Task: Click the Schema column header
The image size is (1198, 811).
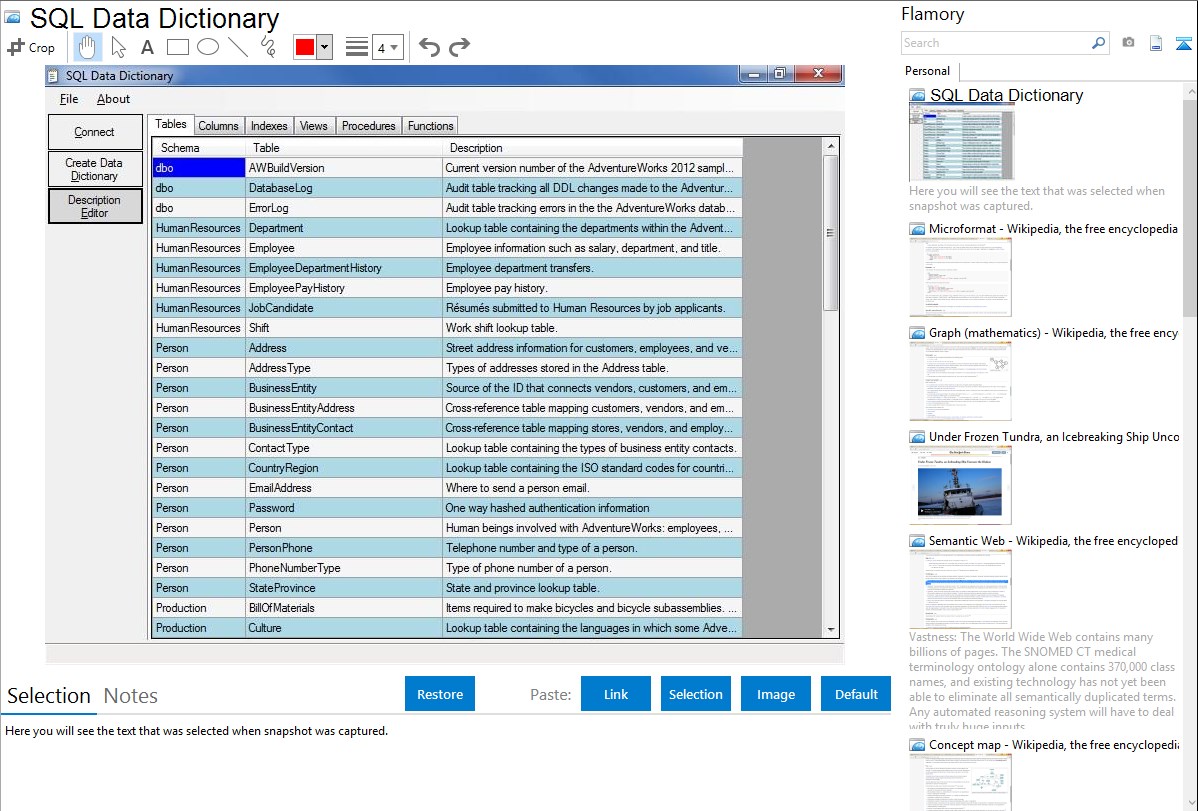Action: coord(199,148)
